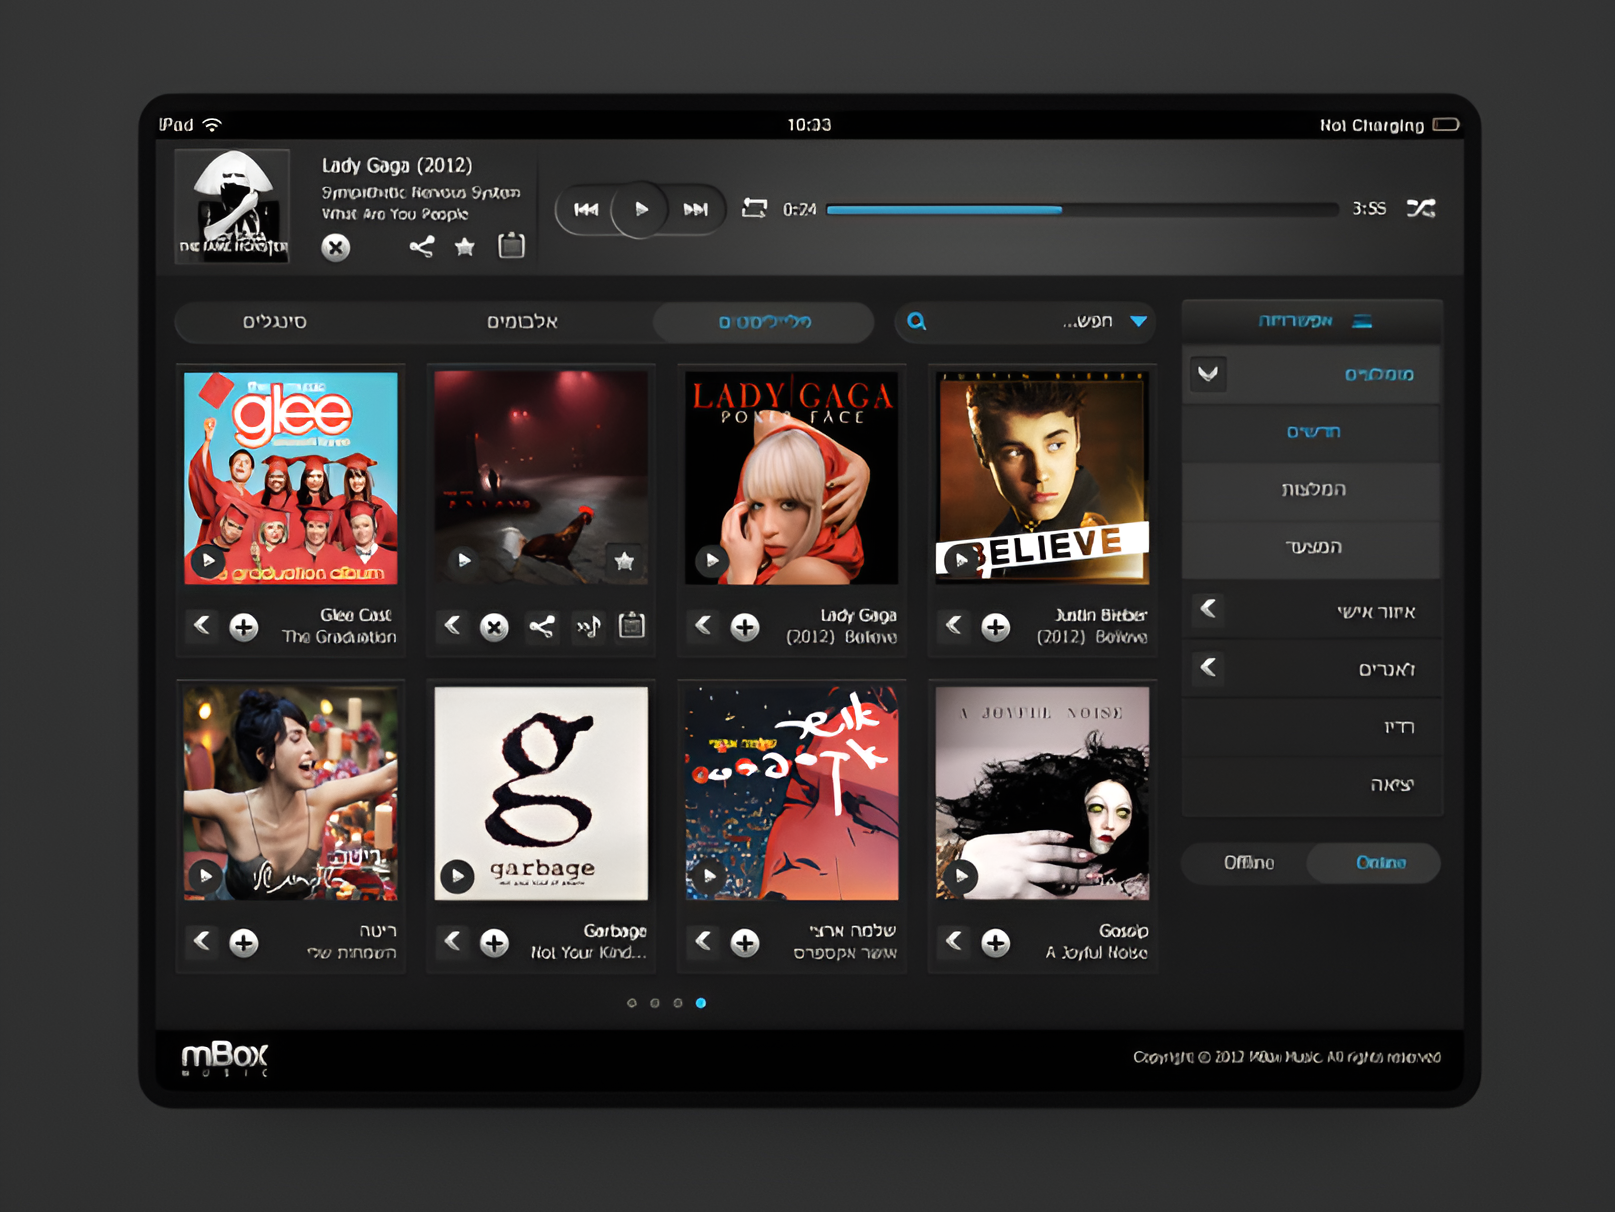Click clipboard icon under rooster album
Viewport: 1615px width, 1212px height.
coord(632,626)
